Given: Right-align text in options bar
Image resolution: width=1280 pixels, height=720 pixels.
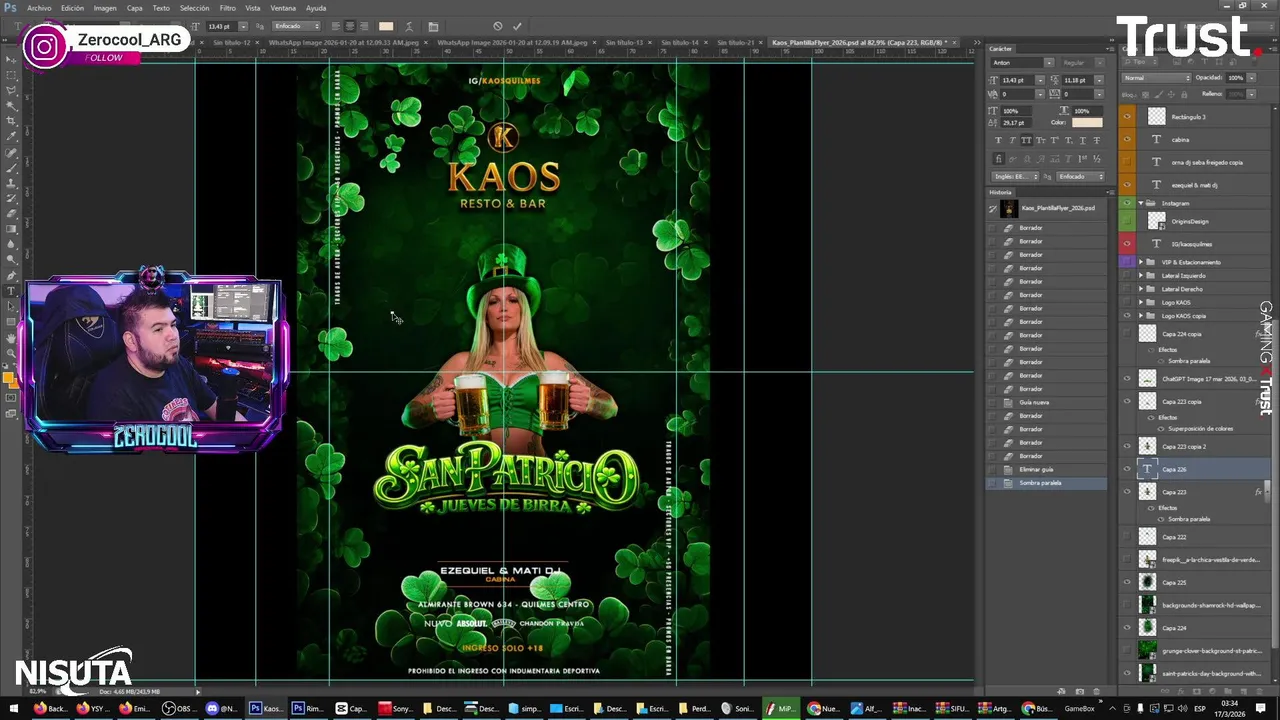Looking at the screenshot, I should [x=364, y=26].
